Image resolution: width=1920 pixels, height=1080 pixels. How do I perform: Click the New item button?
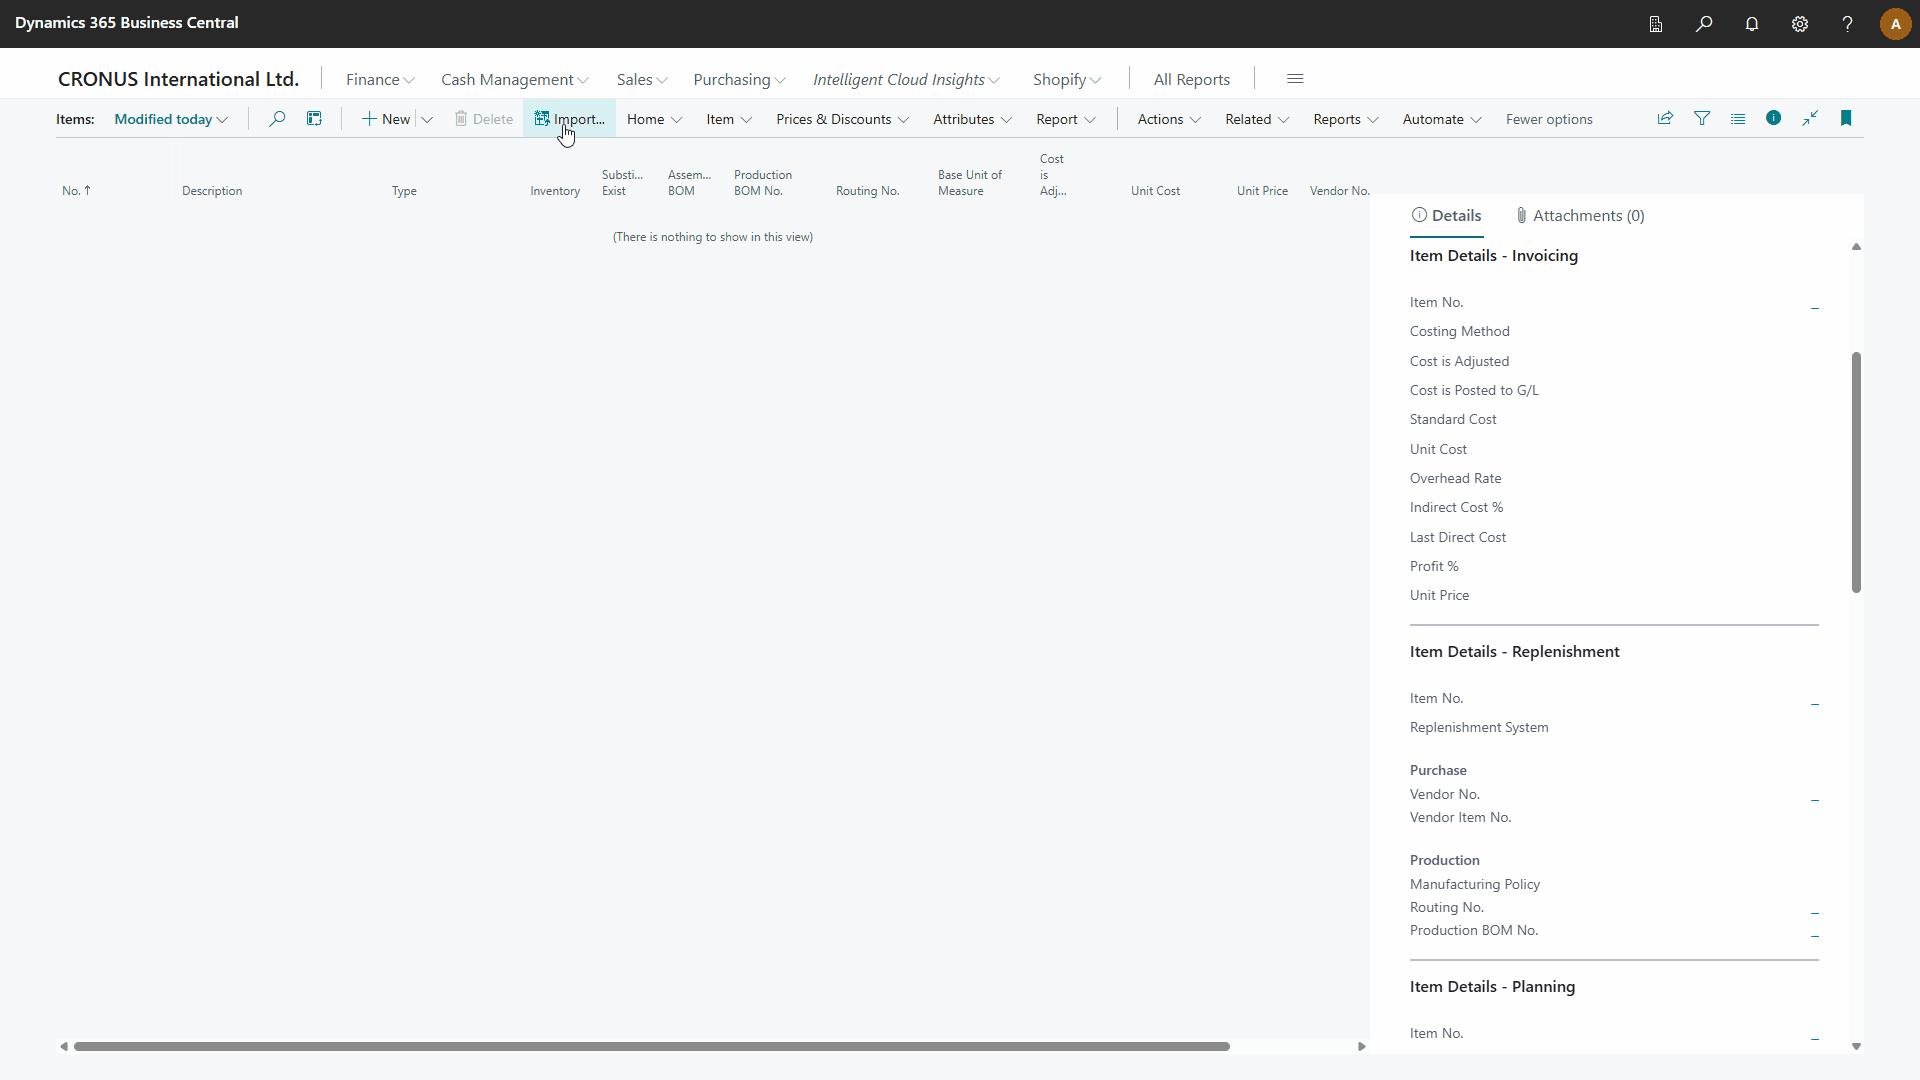386,119
